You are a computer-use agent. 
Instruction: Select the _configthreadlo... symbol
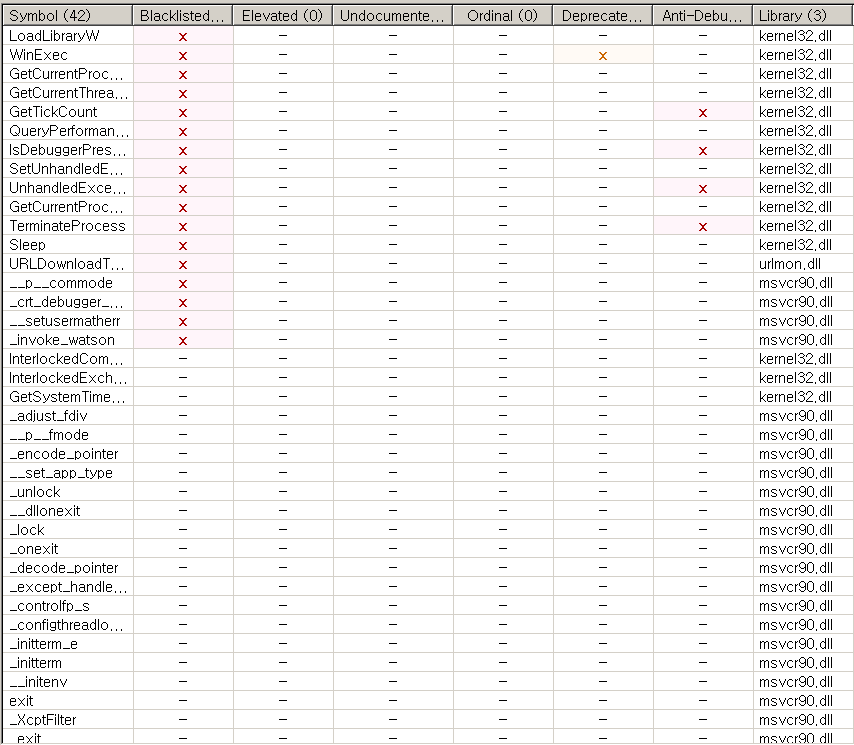point(66,625)
